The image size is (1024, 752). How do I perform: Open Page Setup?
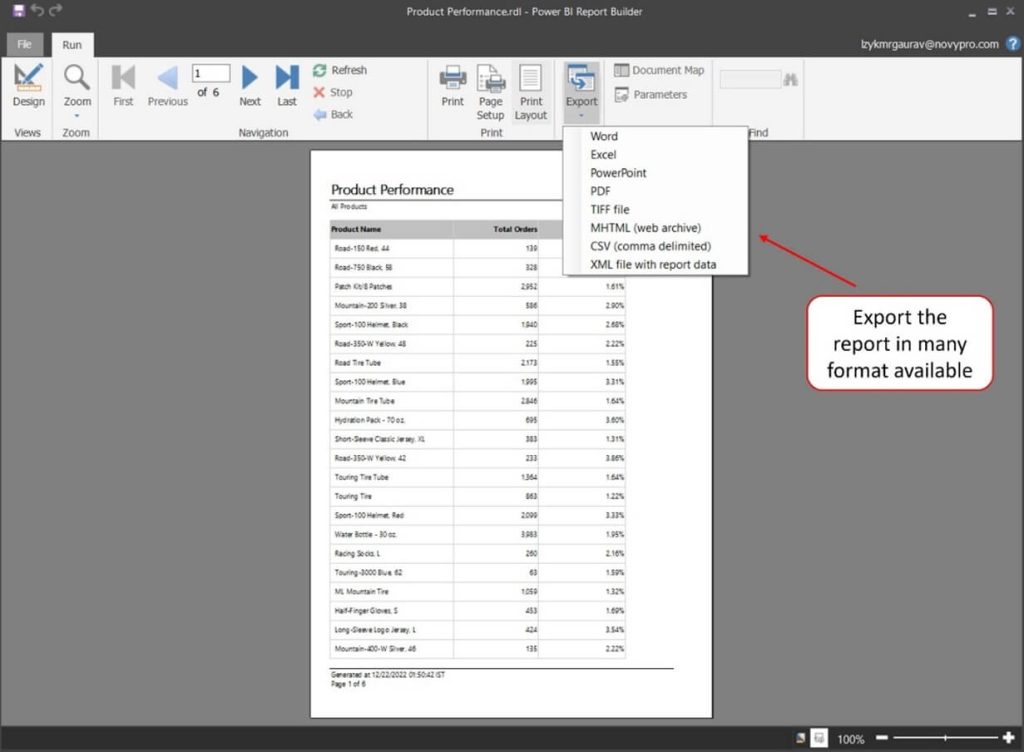click(490, 80)
